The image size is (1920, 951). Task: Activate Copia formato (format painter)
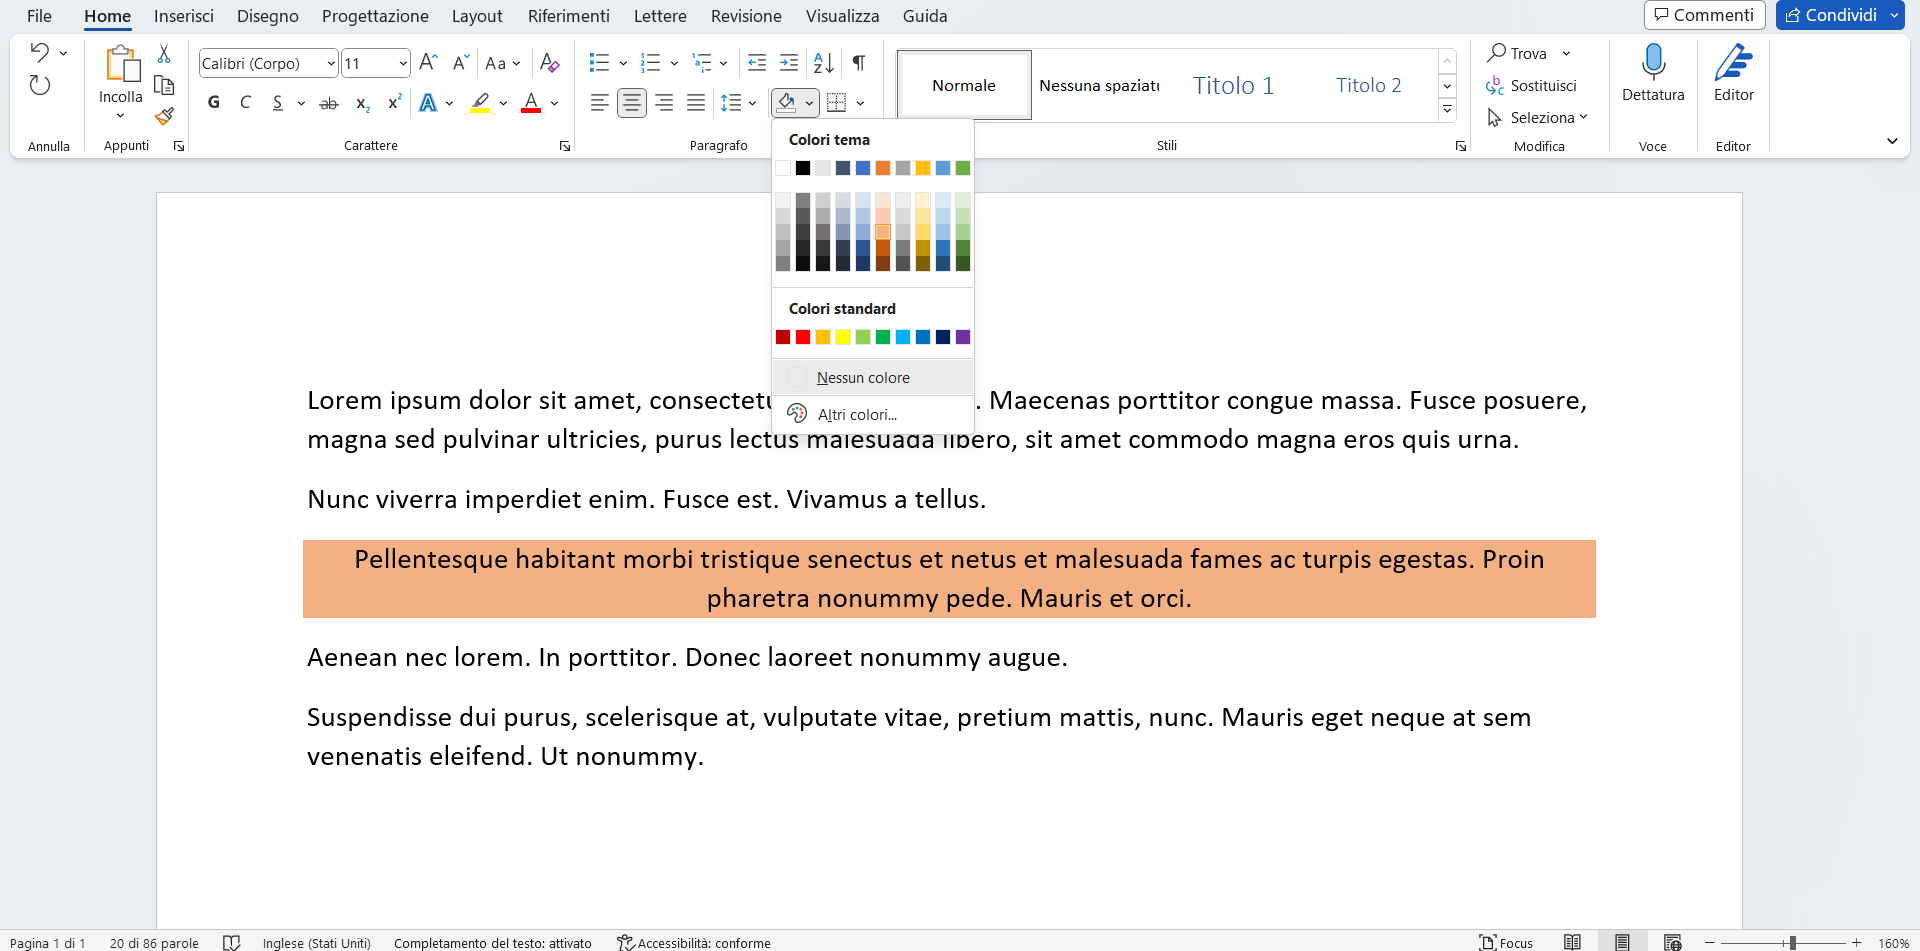tap(164, 117)
